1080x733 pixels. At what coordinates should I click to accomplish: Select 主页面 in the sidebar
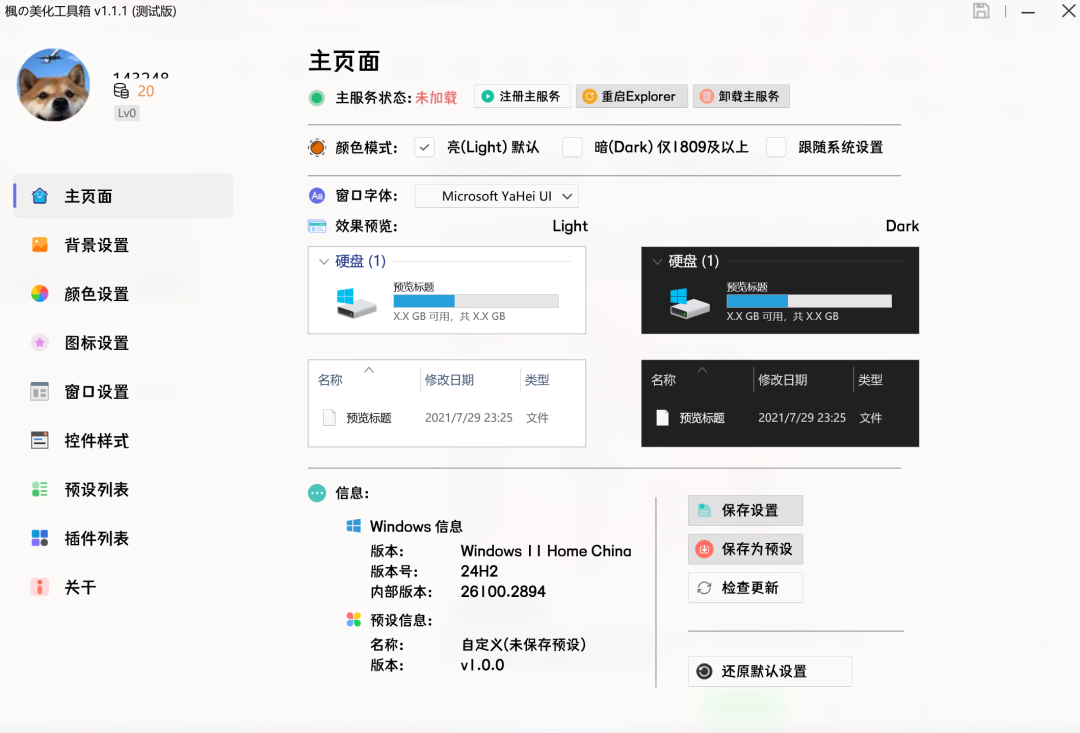(123, 196)
